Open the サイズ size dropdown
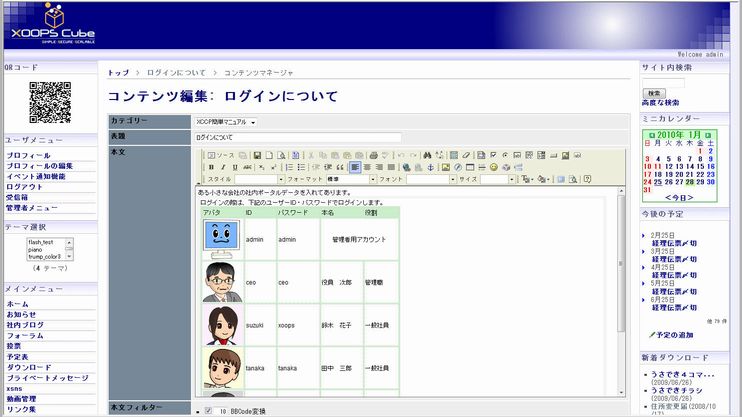The image size is (742, 417). click(x=512, y=179)
